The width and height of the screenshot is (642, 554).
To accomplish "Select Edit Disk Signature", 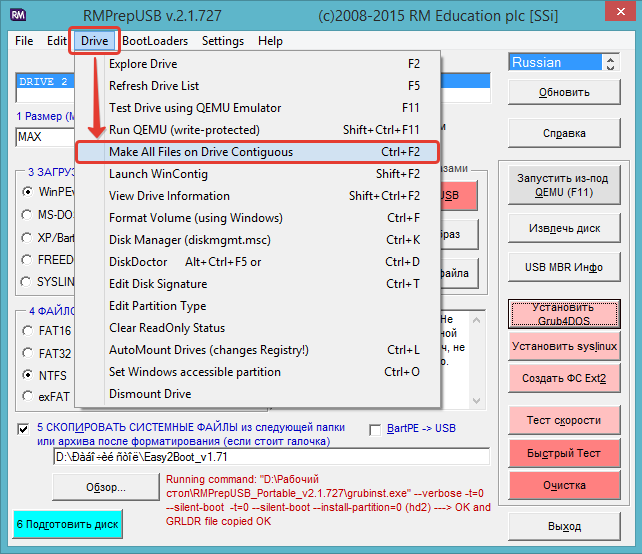I will coord(258,284).
